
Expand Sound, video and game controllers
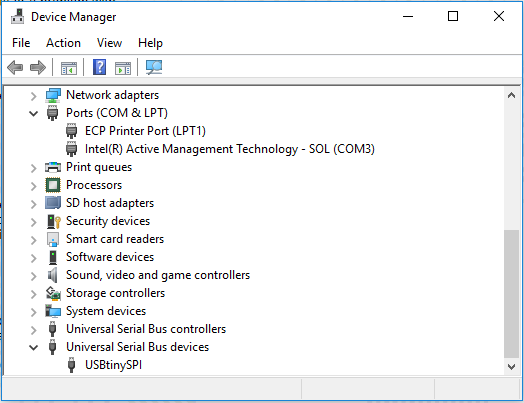[x=33, y=276]
